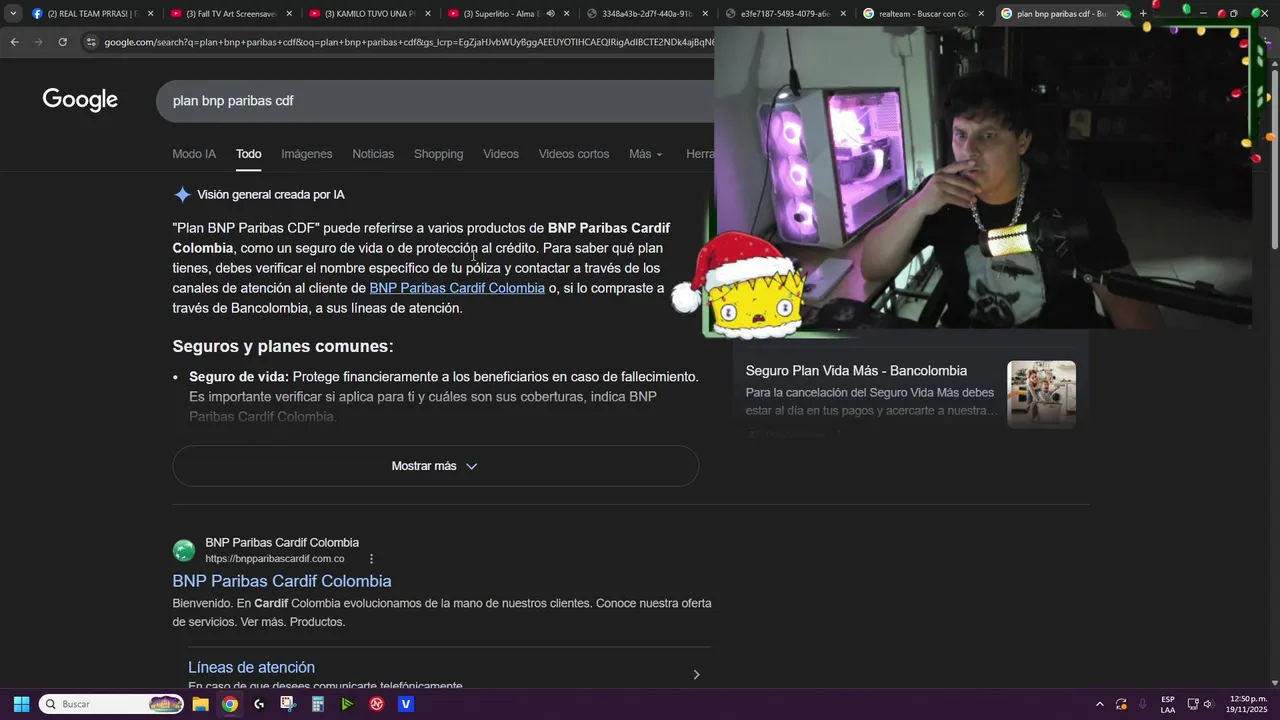Open volume control in system tray
1280x720 pixels.
pyautogui.click(x=1208, y=704)
